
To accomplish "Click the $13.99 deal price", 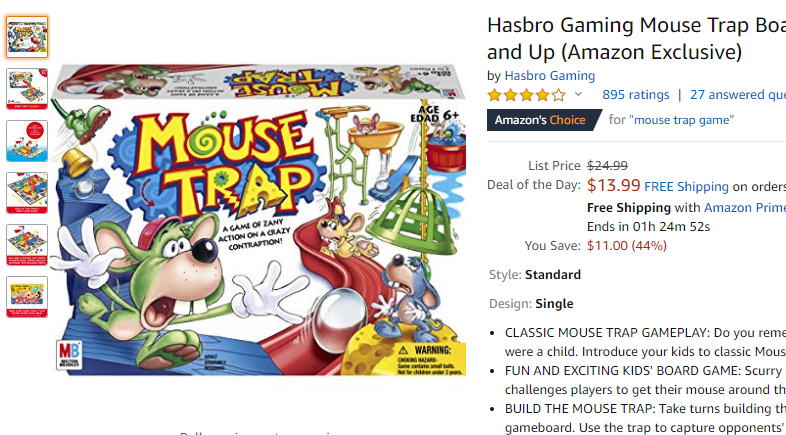I will (x=614, y=185).
